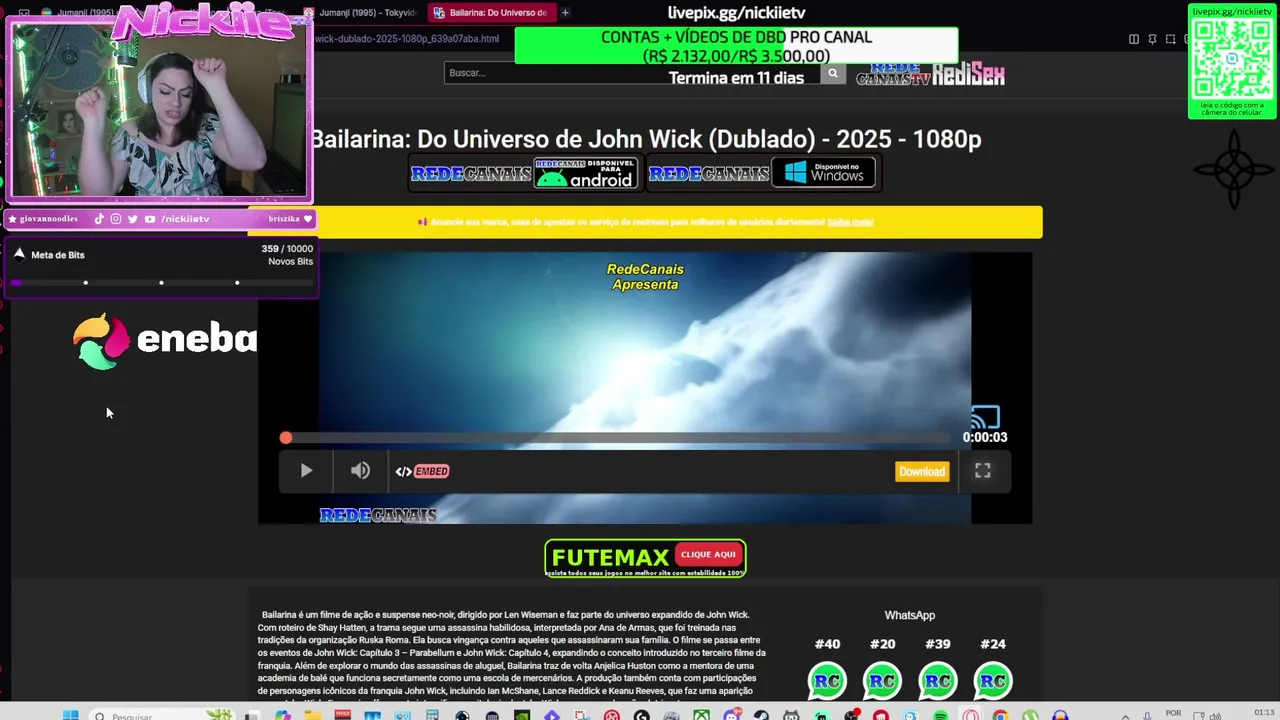
Task: Open Discord from the taskbar
Action: point(732,714)
